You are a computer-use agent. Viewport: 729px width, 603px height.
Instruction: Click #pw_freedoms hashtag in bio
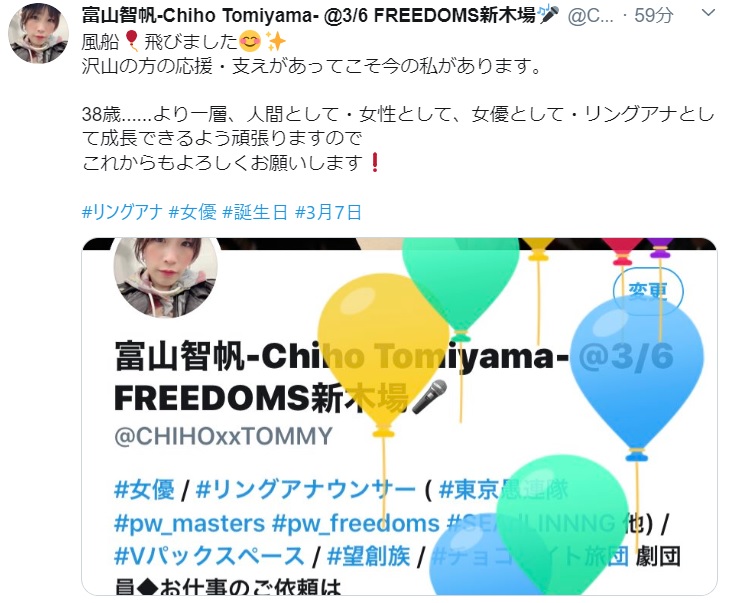(x=356, y=524)
